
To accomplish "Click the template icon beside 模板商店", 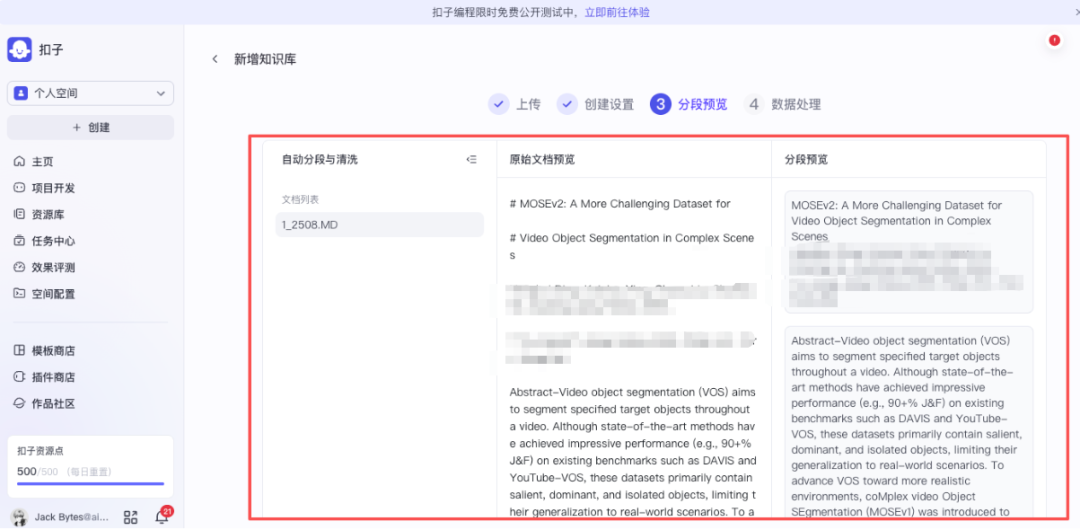I will coord(19,351).
